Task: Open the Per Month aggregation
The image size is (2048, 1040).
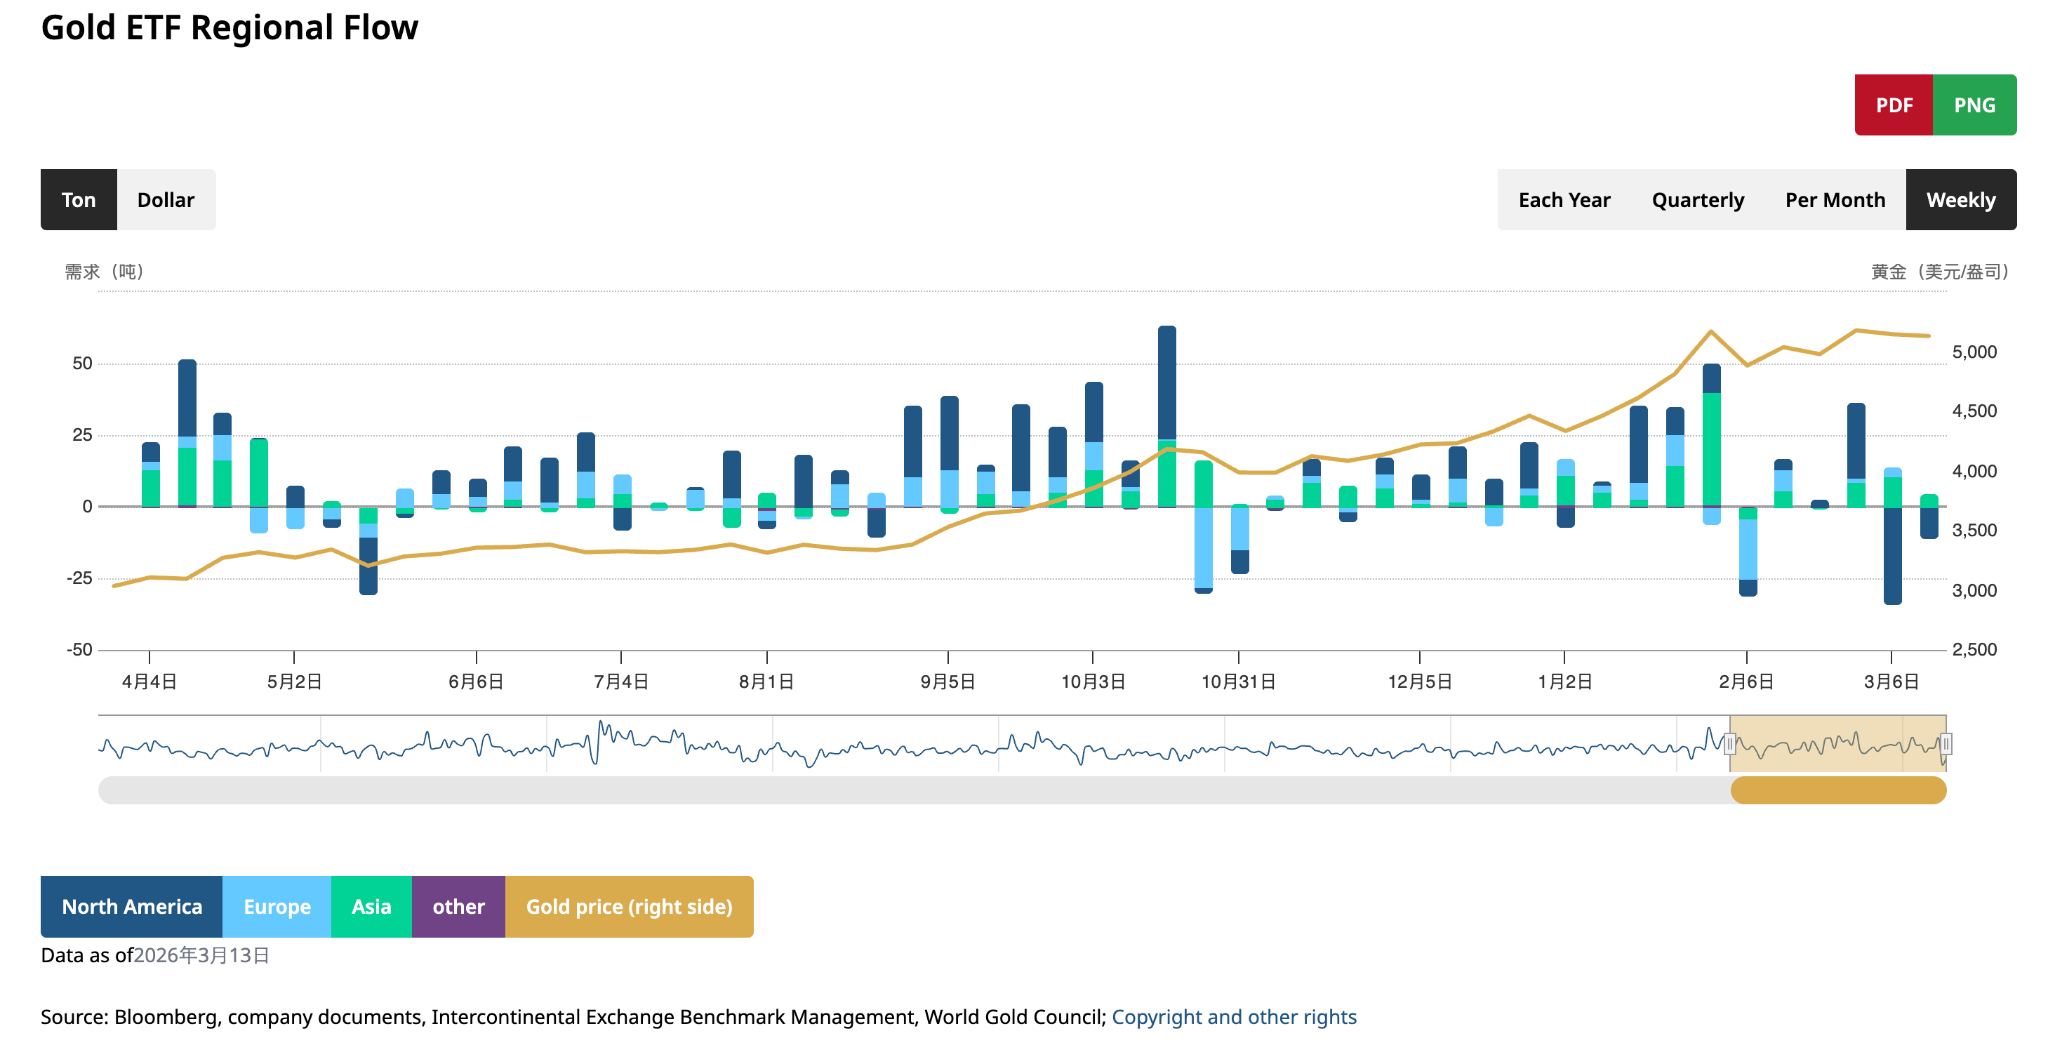Action: pos(1835,199)
